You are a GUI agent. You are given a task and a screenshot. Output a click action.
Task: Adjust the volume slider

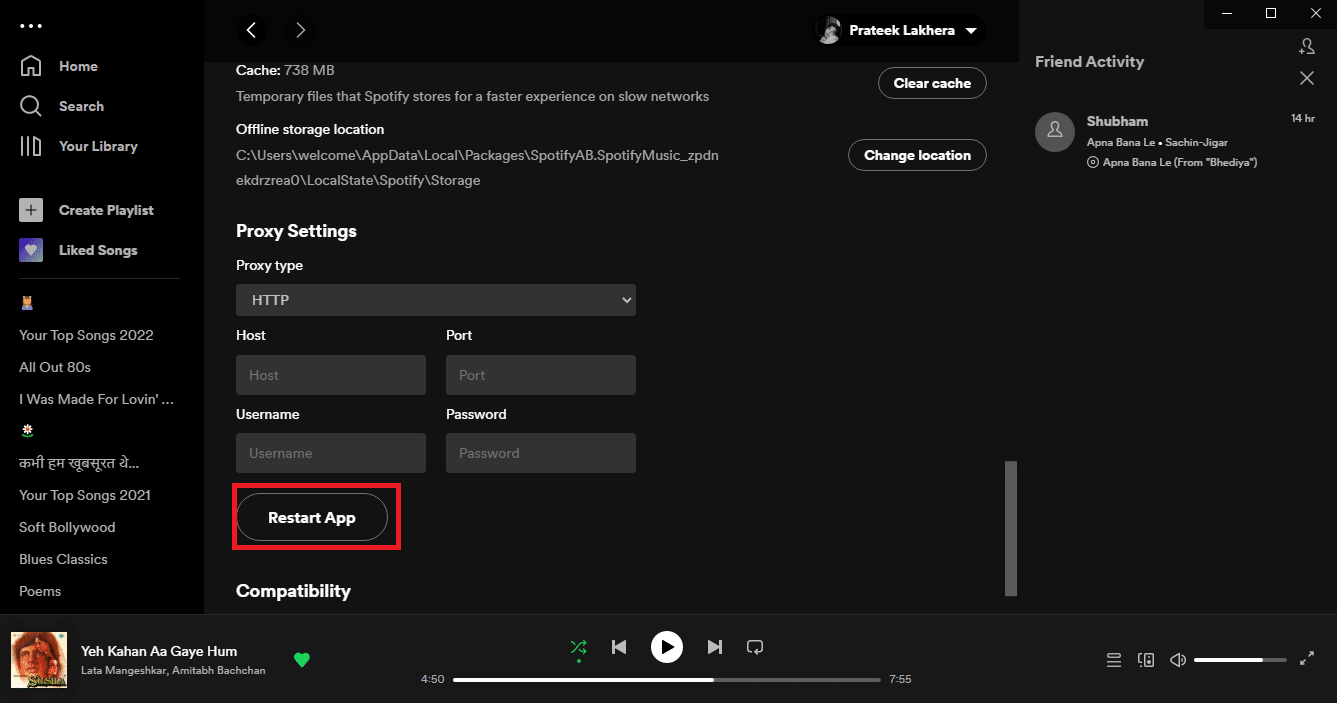click(x=1240, y=660)
